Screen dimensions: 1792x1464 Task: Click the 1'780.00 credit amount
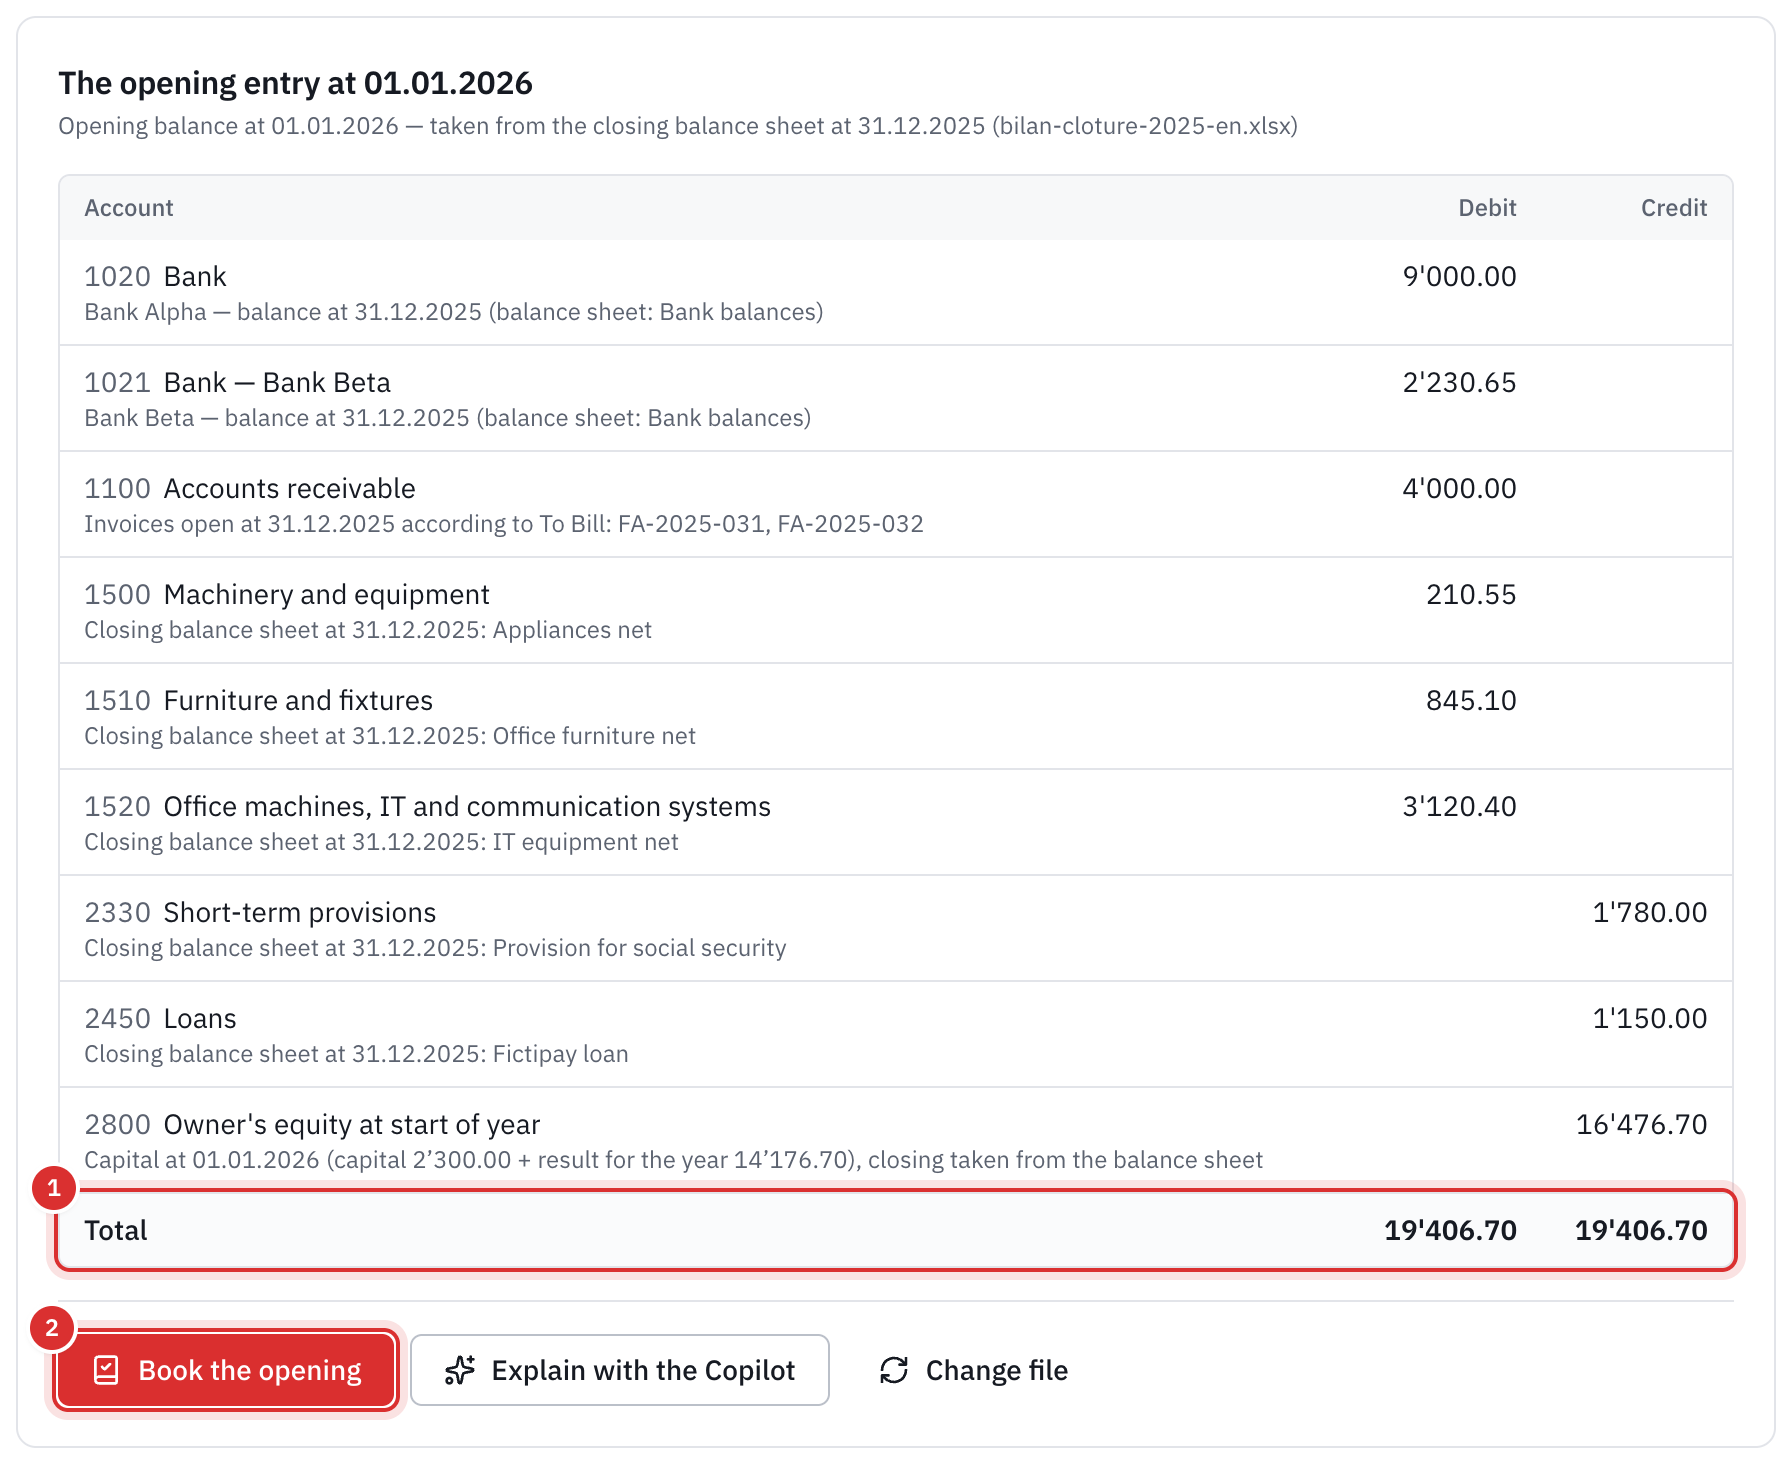(1650, 912)
